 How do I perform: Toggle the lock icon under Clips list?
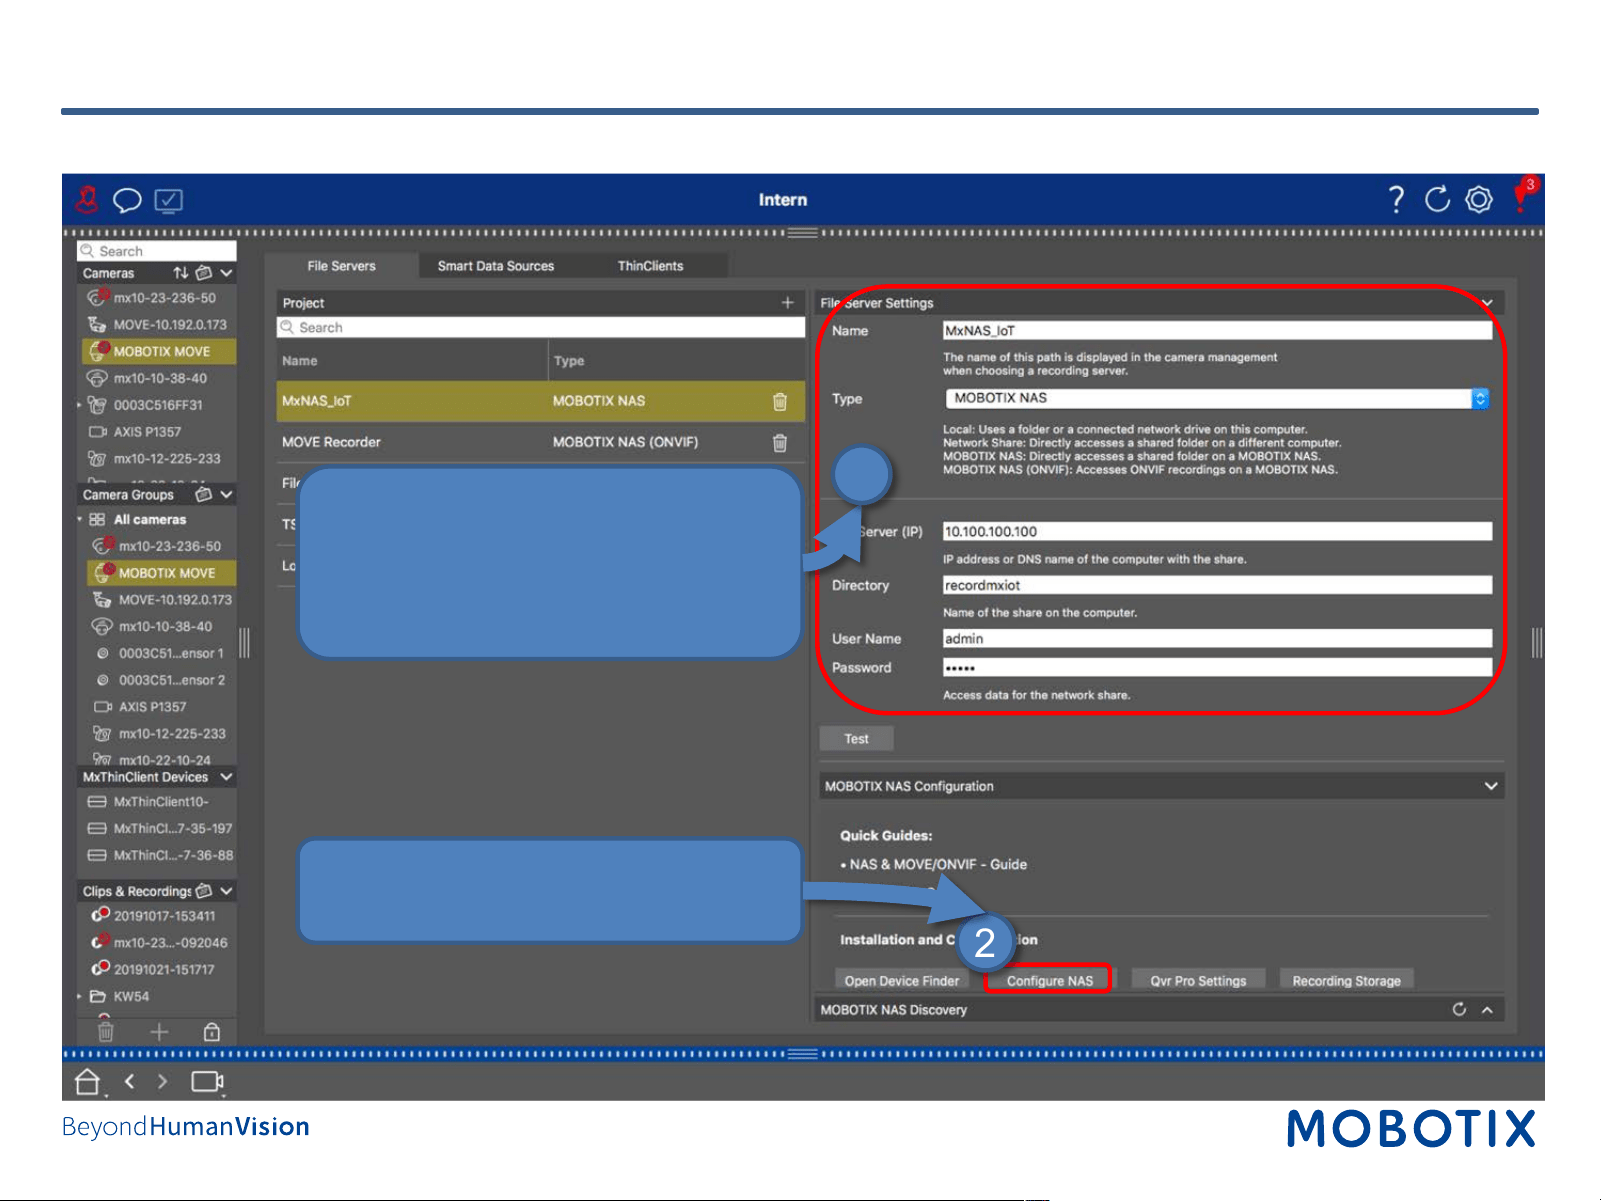coord(212,1032)
